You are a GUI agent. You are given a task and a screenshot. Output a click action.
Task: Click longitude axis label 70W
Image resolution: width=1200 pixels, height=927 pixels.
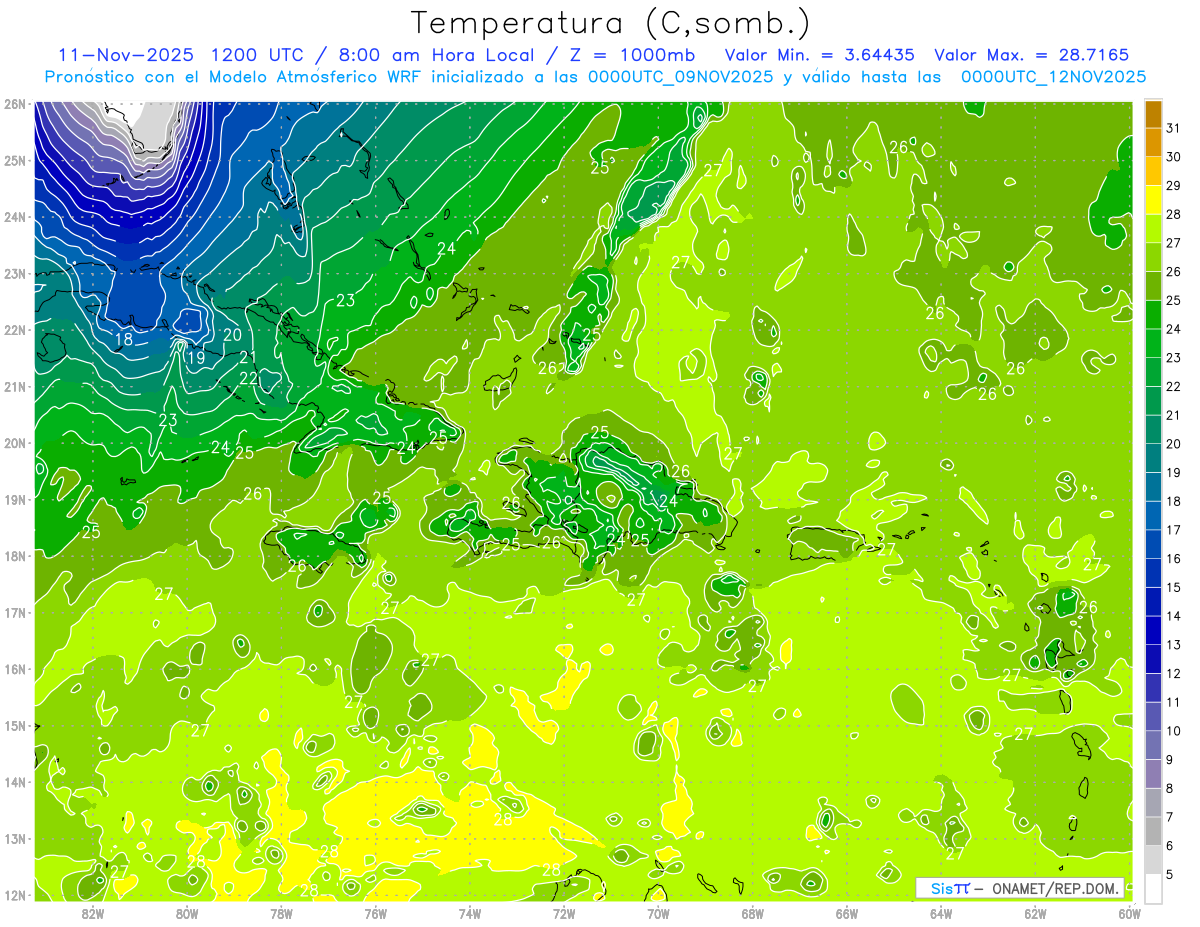pos(658,913)
